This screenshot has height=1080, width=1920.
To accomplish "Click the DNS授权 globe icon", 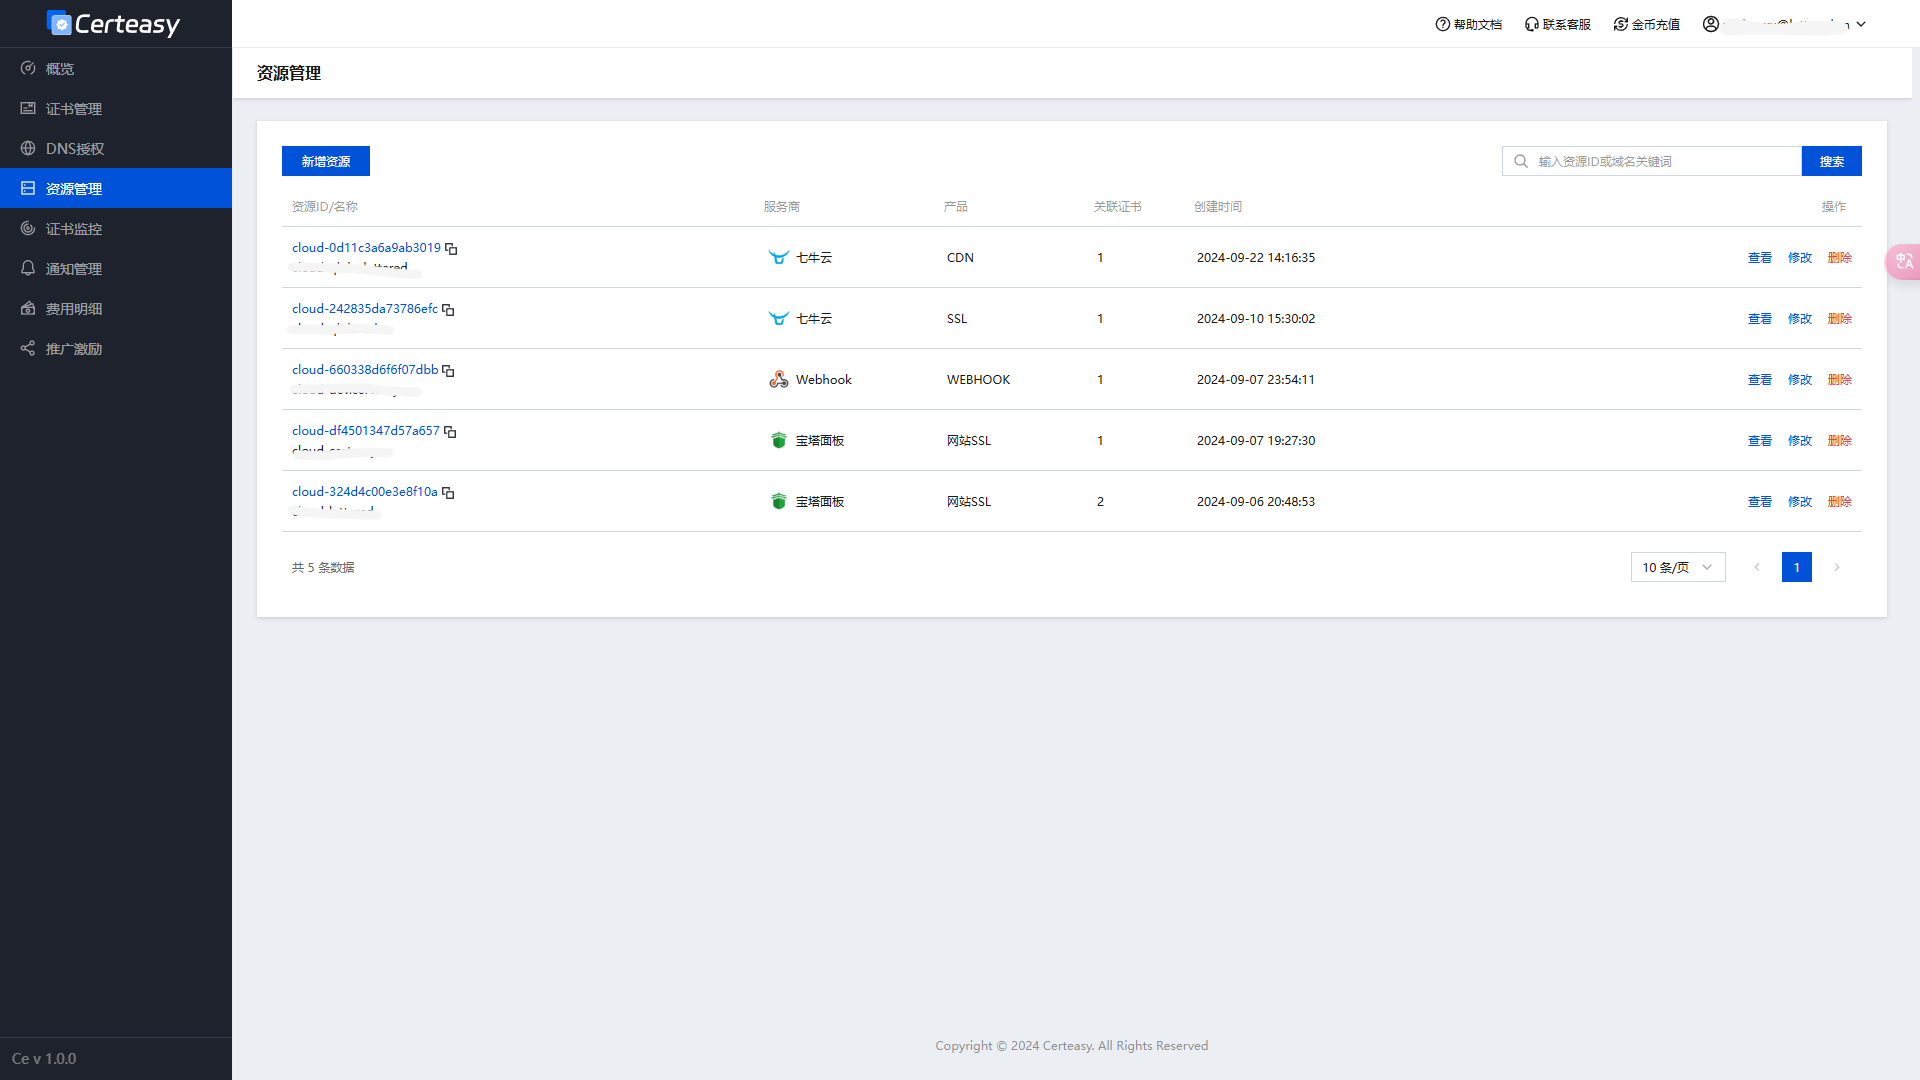I will 28,148.
